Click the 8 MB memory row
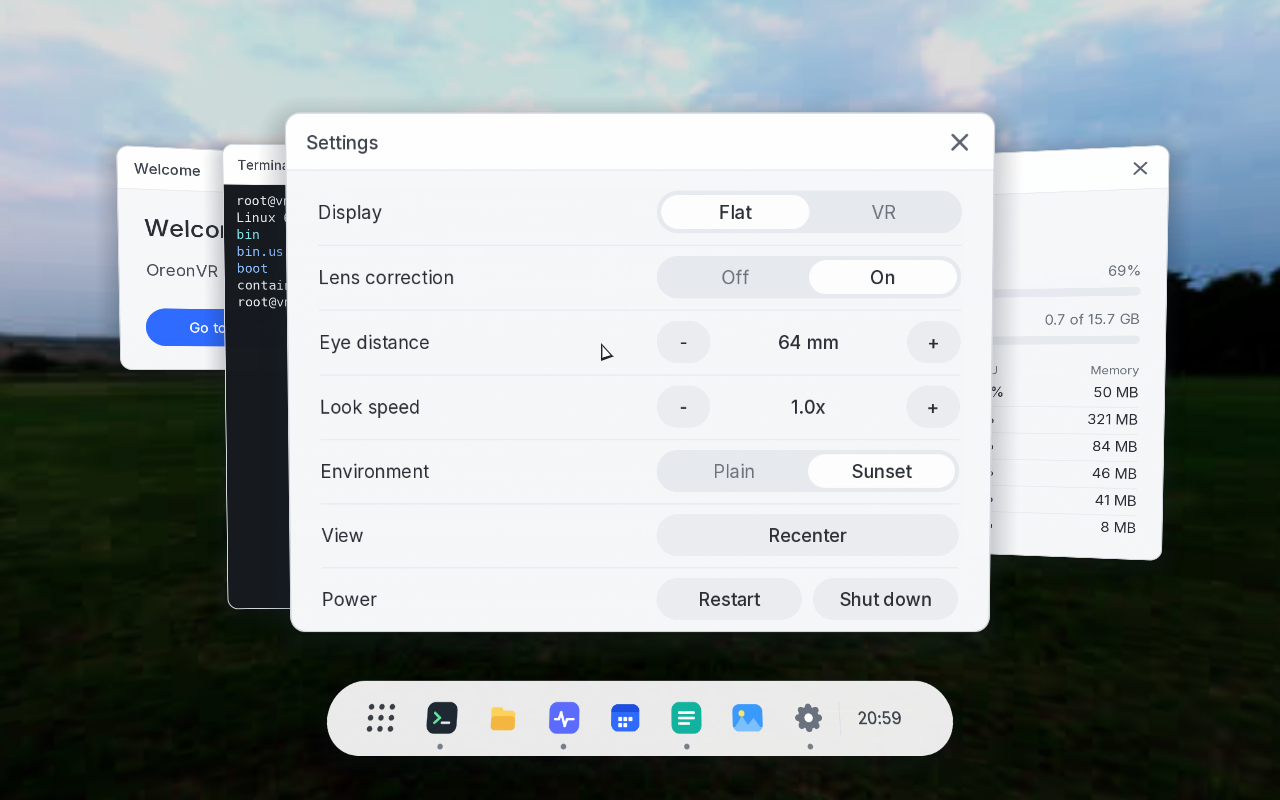 [1065, 527]
